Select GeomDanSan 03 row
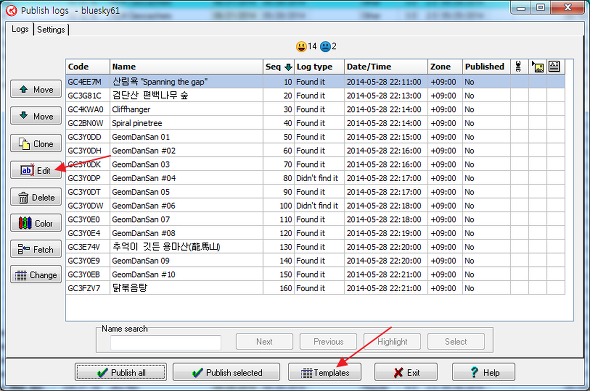Screen dimensions: 590x391 [x=315, y=164]
